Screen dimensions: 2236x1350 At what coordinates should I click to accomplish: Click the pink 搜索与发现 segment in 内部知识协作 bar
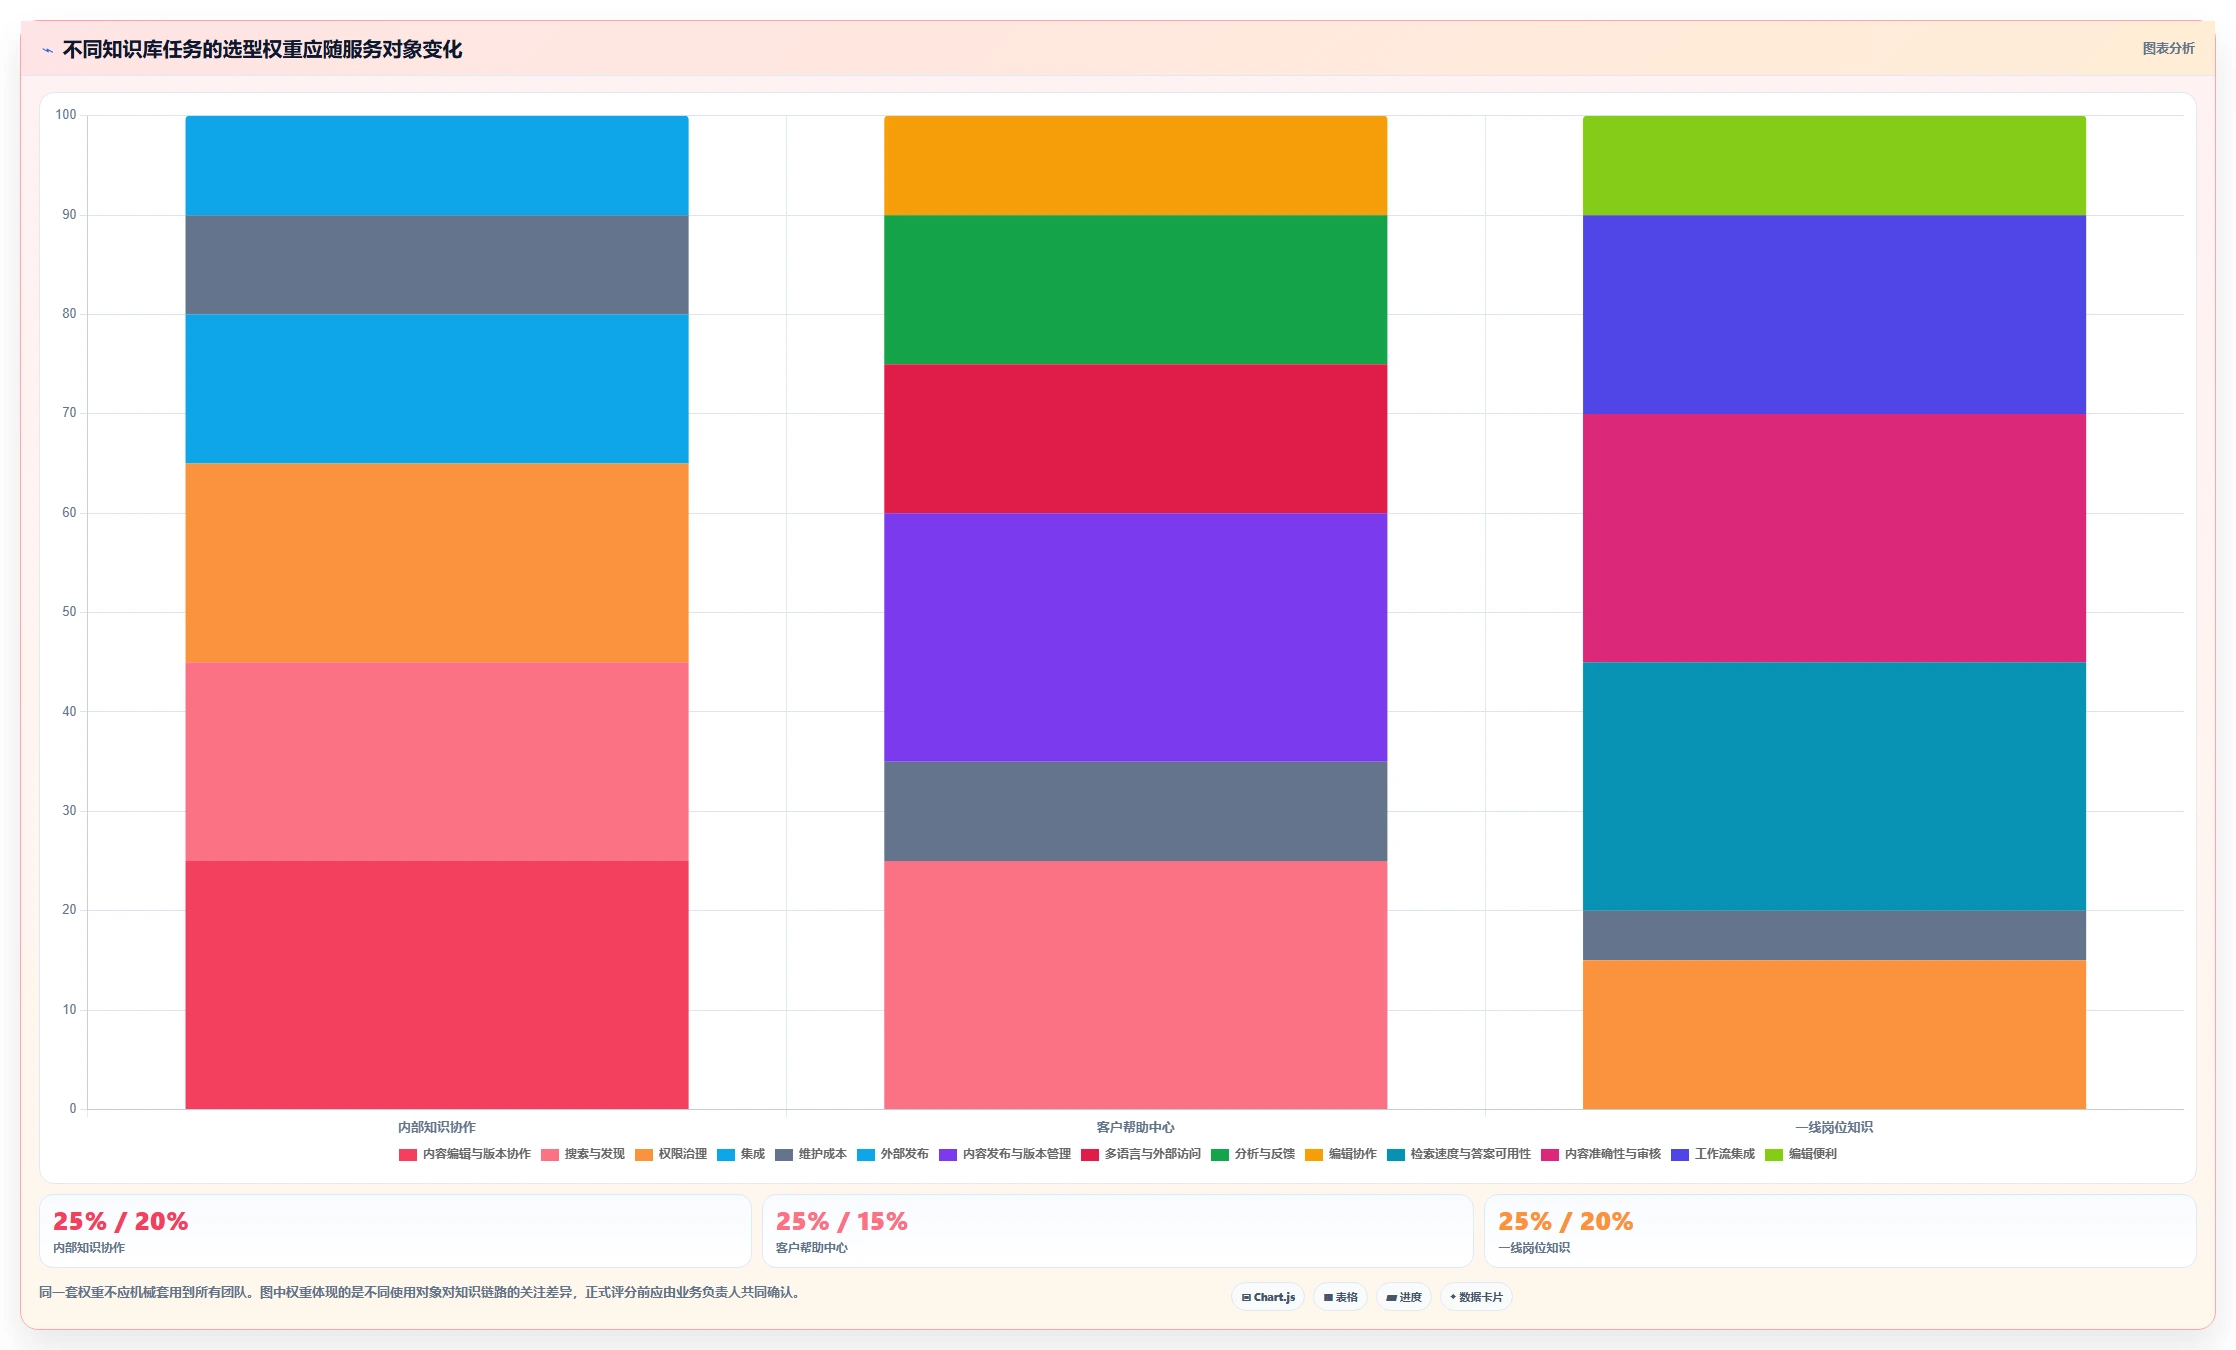point(437,762)
